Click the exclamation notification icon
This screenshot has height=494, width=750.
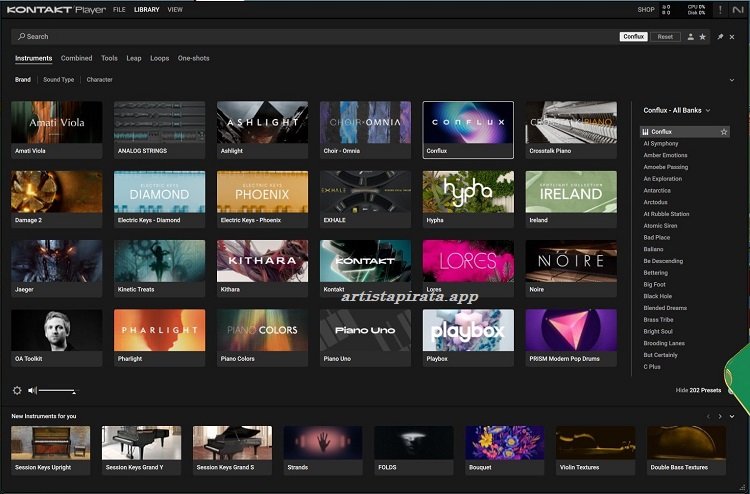(x=720, y=10)
